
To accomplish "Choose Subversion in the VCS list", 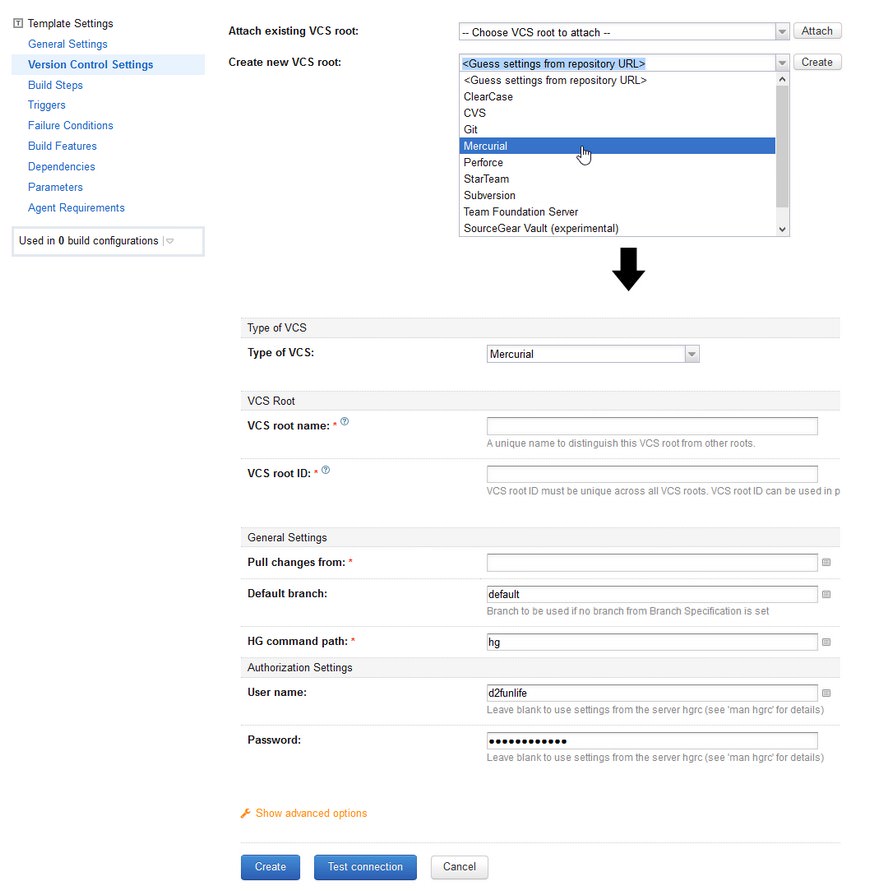I will click(x=489, y=195).
